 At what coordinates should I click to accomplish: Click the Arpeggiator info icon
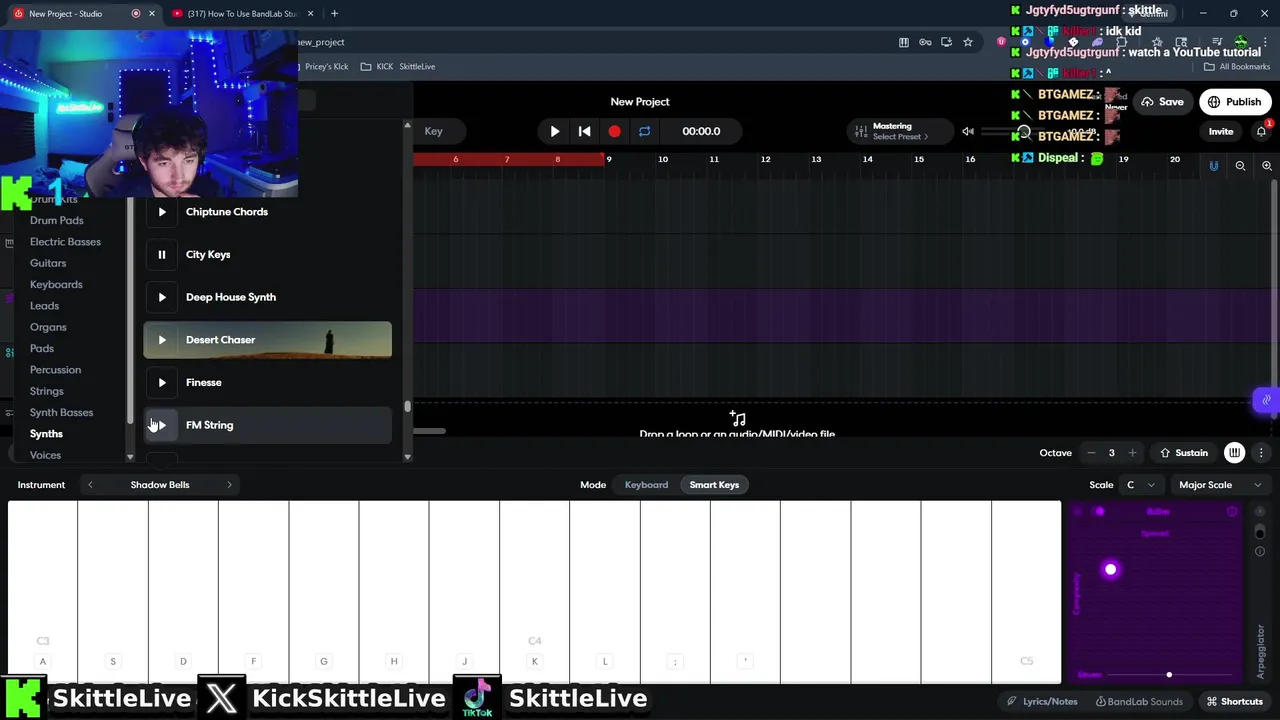click(1260, 552)
